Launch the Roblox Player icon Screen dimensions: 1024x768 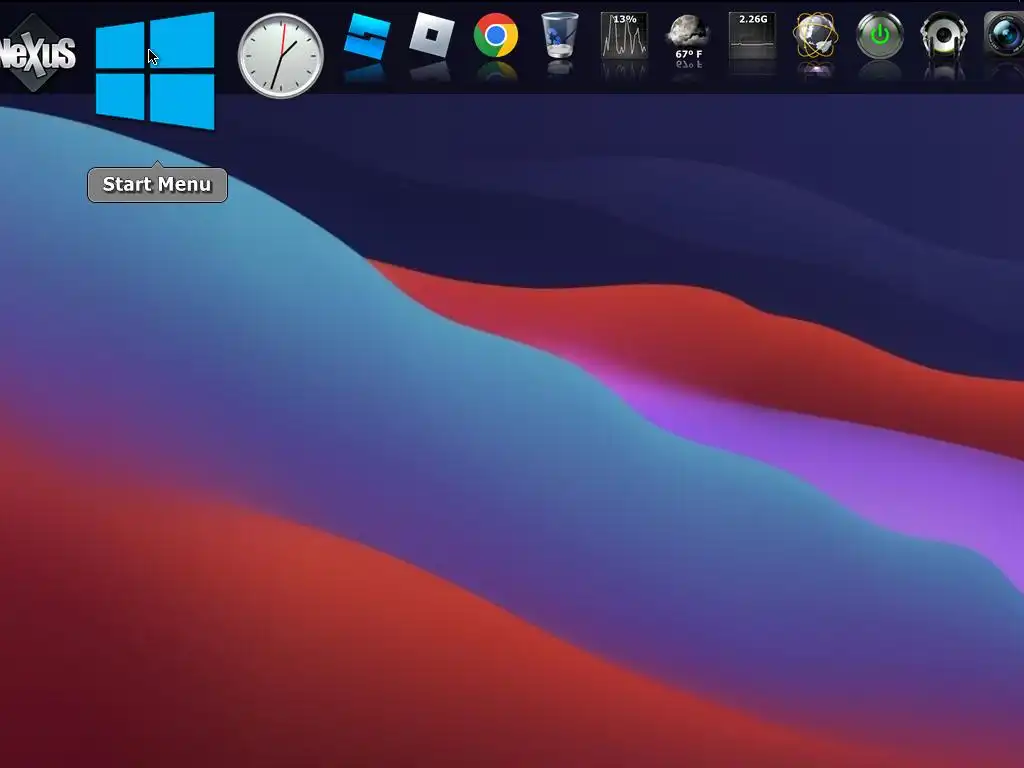click(x=431, y=35)
